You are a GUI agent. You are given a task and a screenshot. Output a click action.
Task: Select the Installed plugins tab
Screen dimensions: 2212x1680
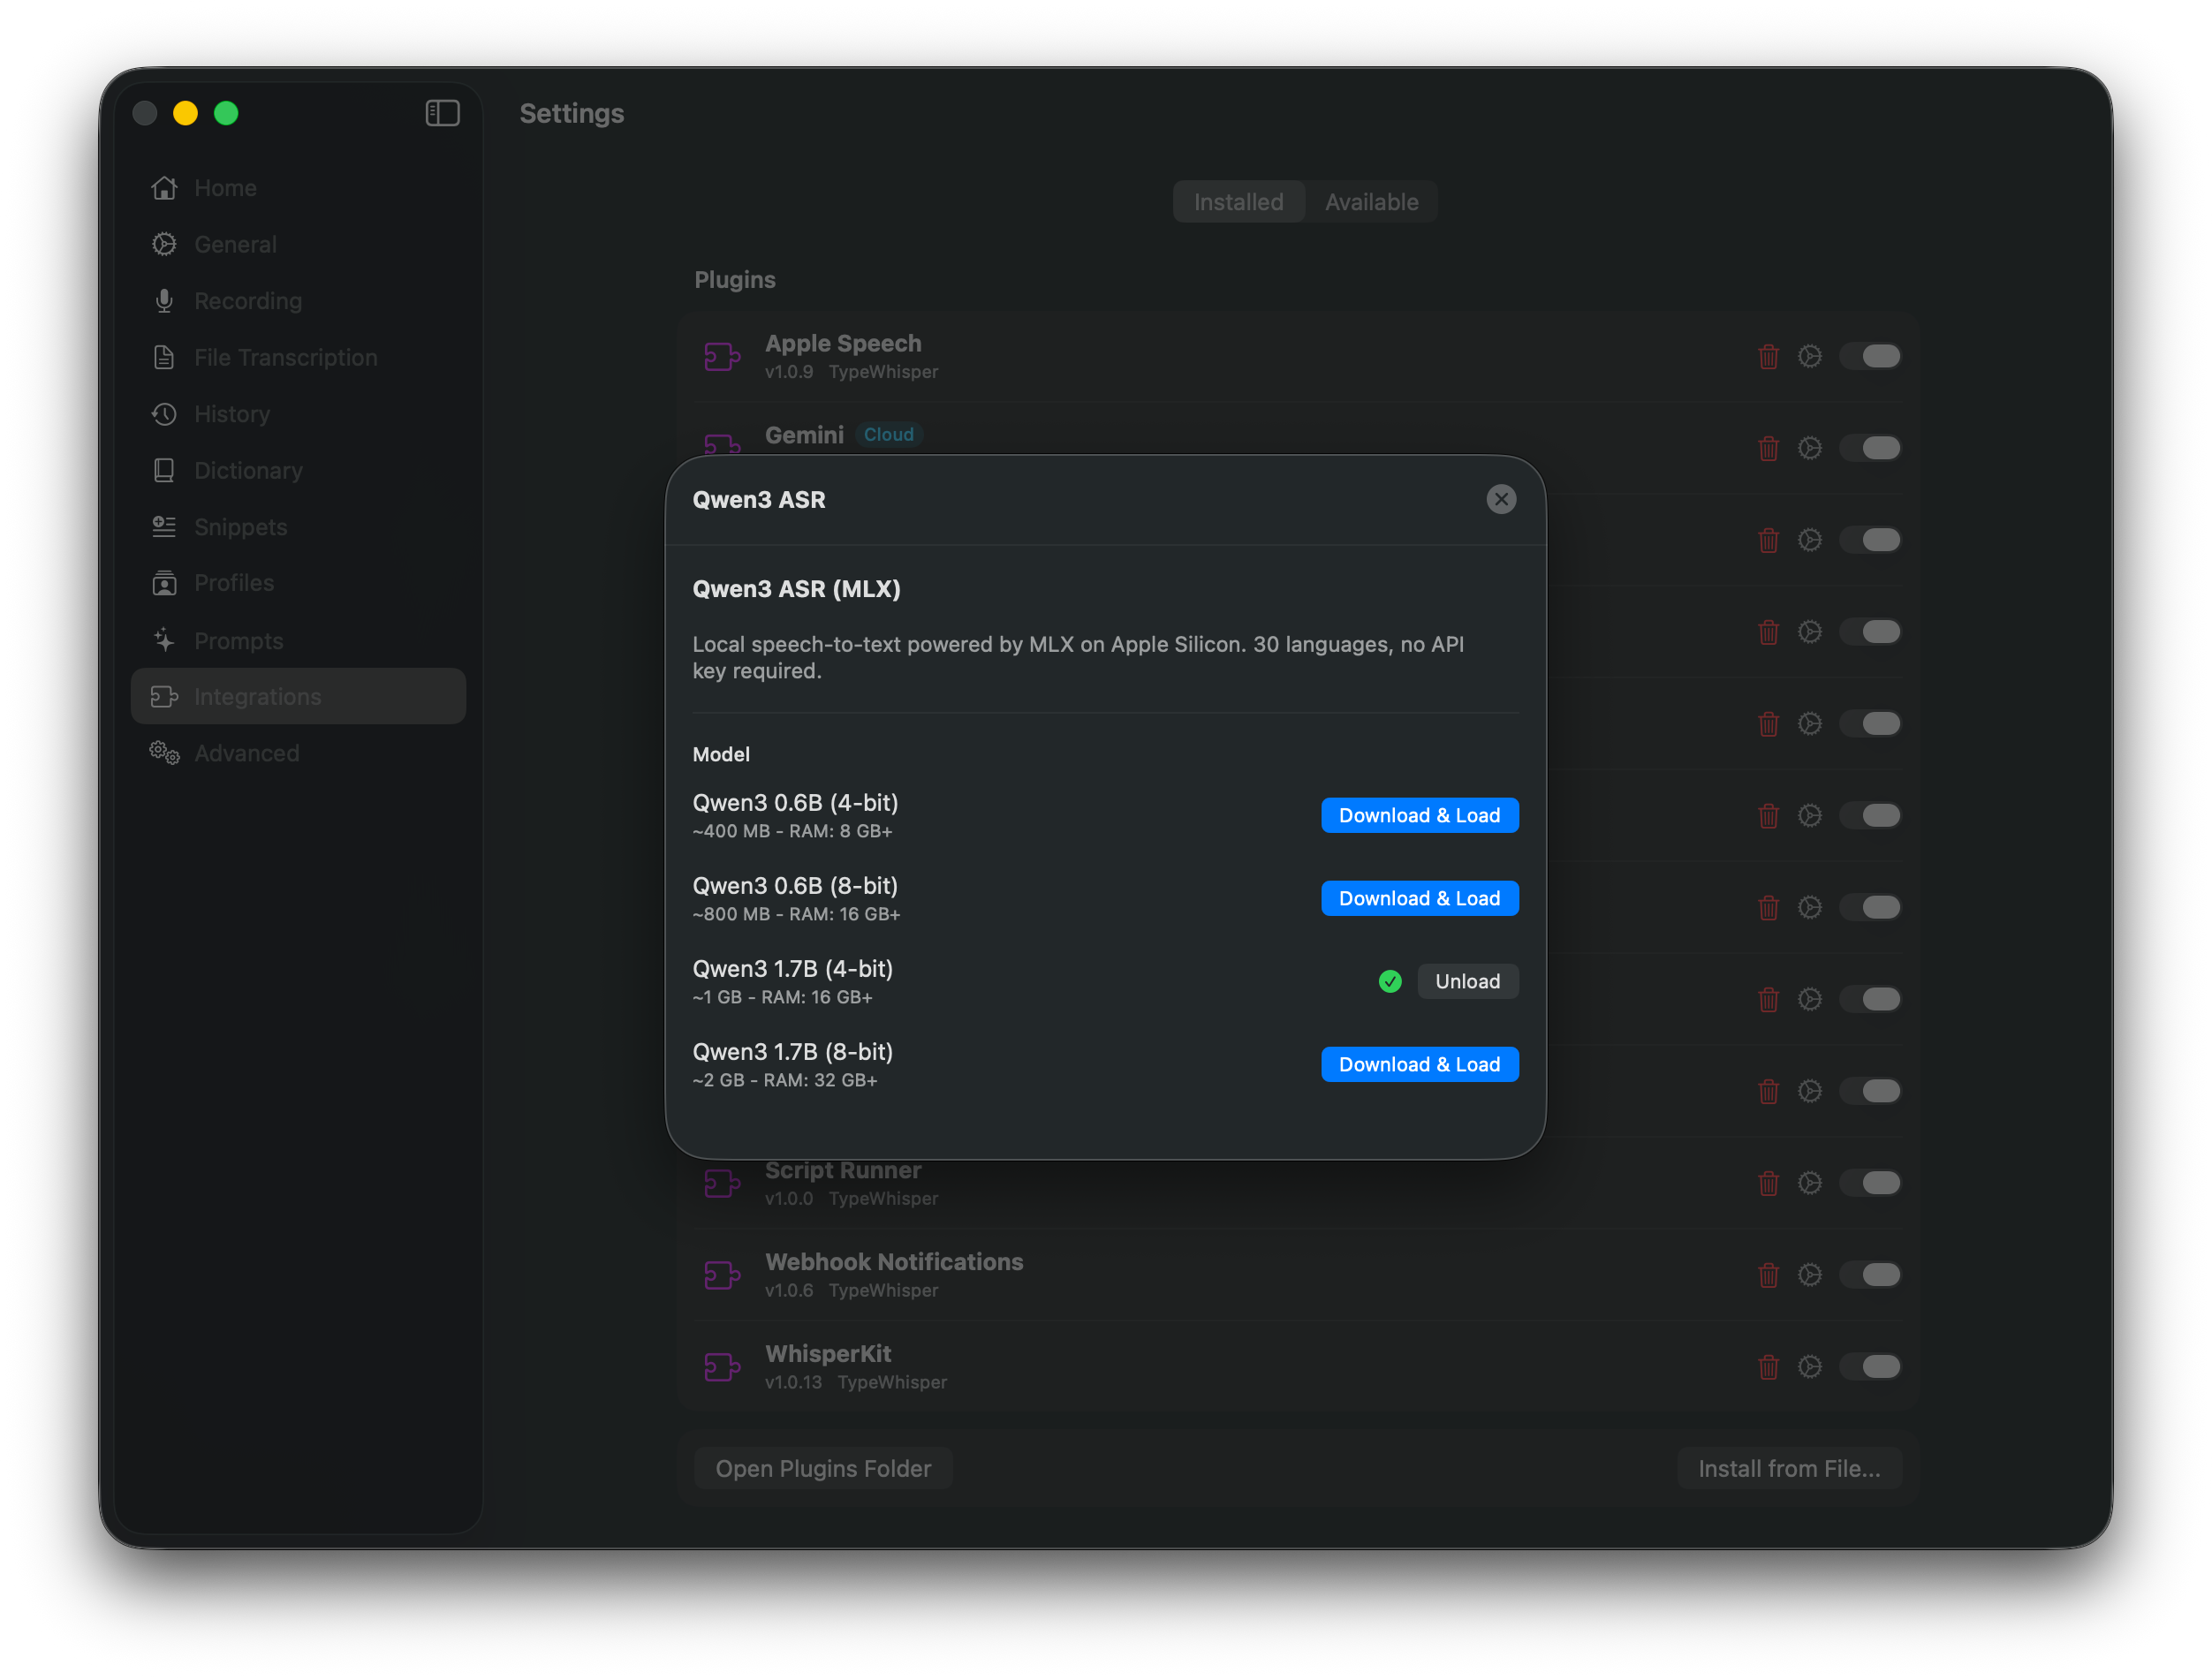coord(1239,201)
